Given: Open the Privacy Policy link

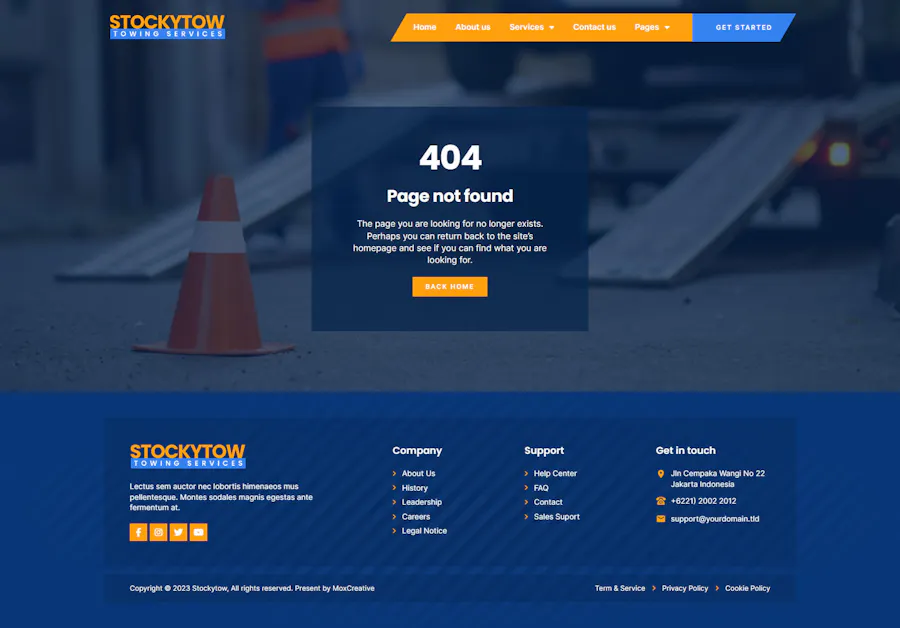Looking at the screenshot, I should click(x=685, y=588).
